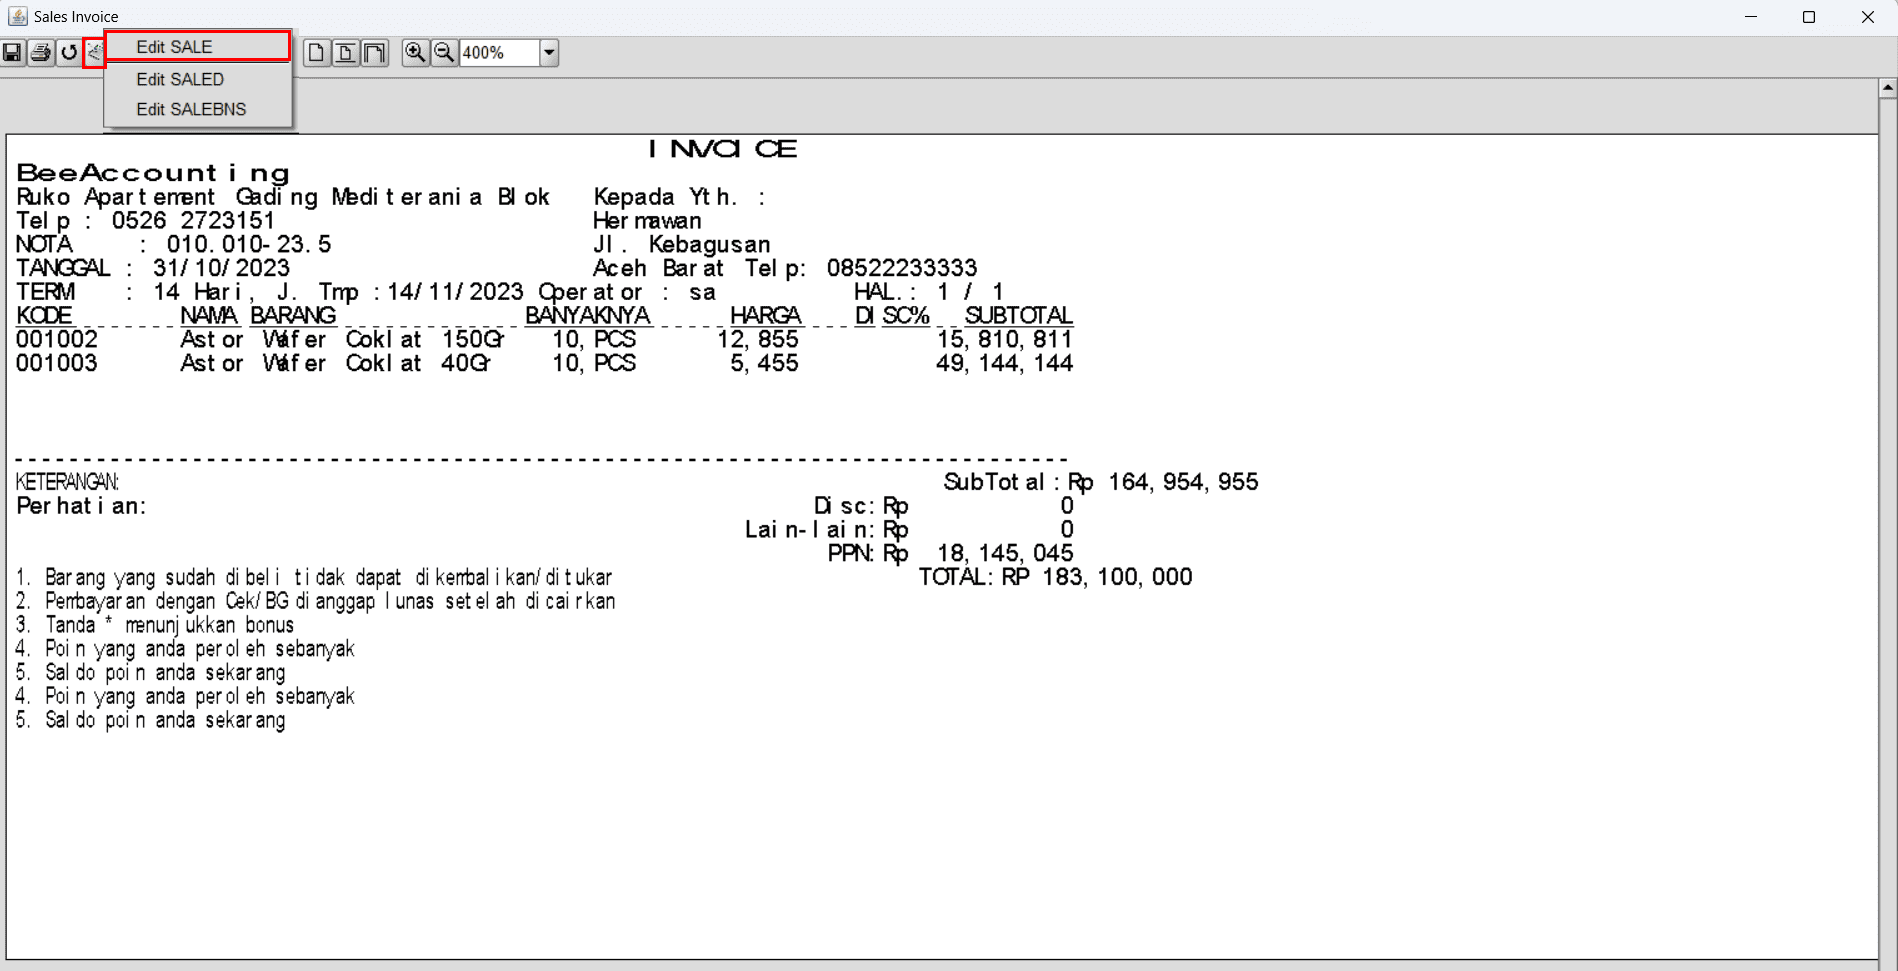Click the Reload report icon

click(x=69, y=53)
